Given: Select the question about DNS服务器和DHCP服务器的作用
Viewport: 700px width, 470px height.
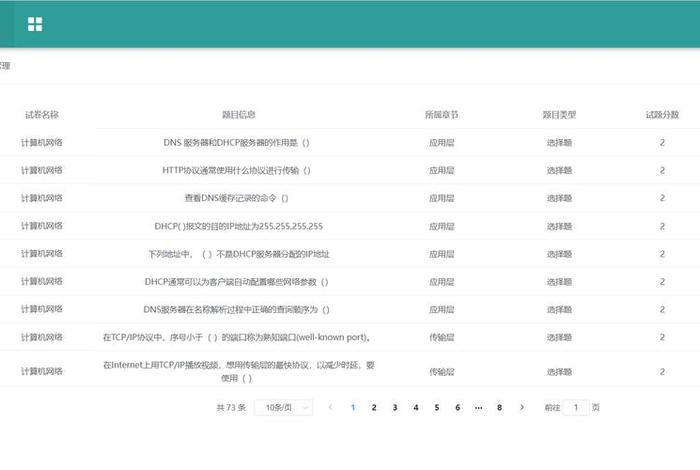Looking at the screenshot, I should tap(237, 143).
